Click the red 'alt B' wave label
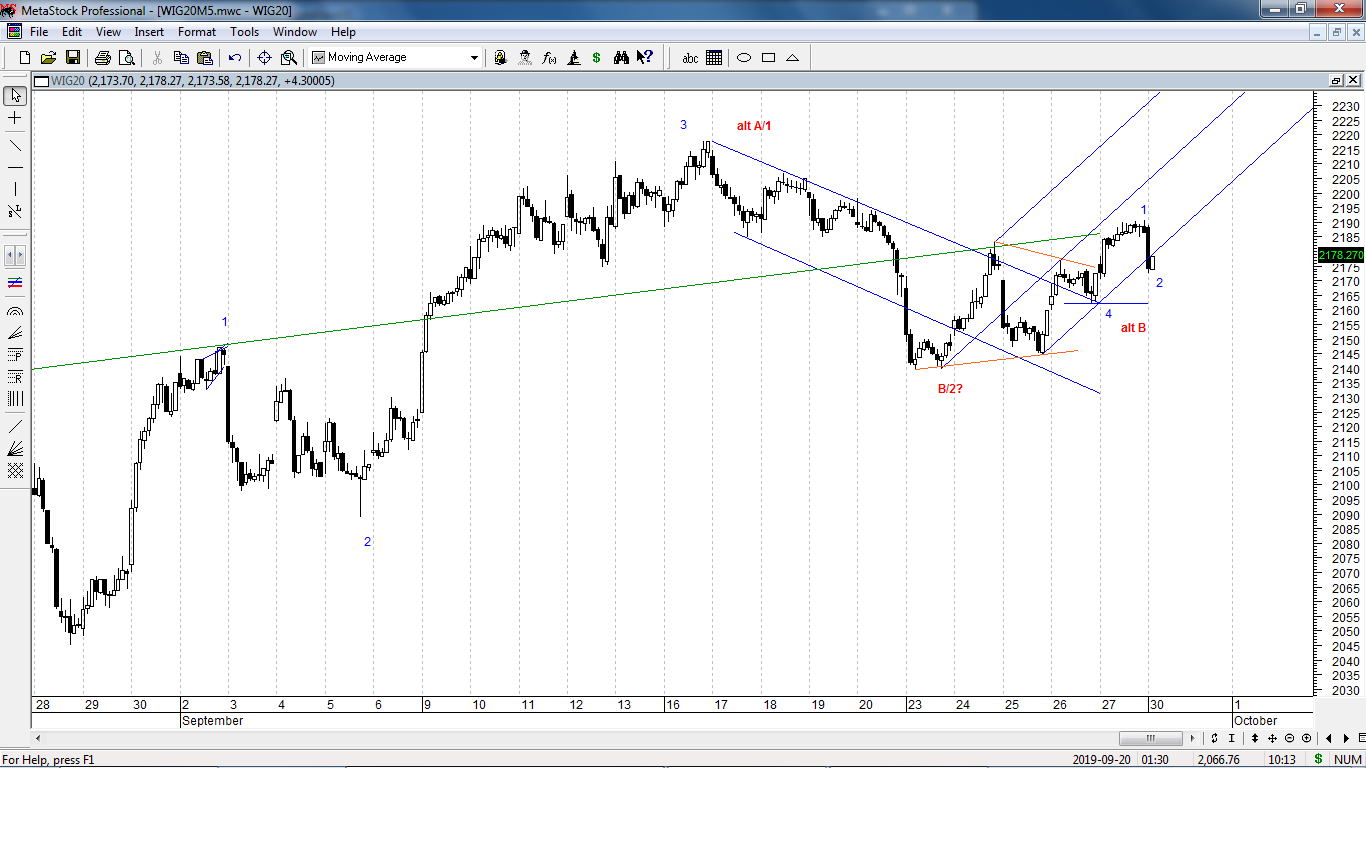The height and width of the screenshot is (842, 1366). 1133,328
